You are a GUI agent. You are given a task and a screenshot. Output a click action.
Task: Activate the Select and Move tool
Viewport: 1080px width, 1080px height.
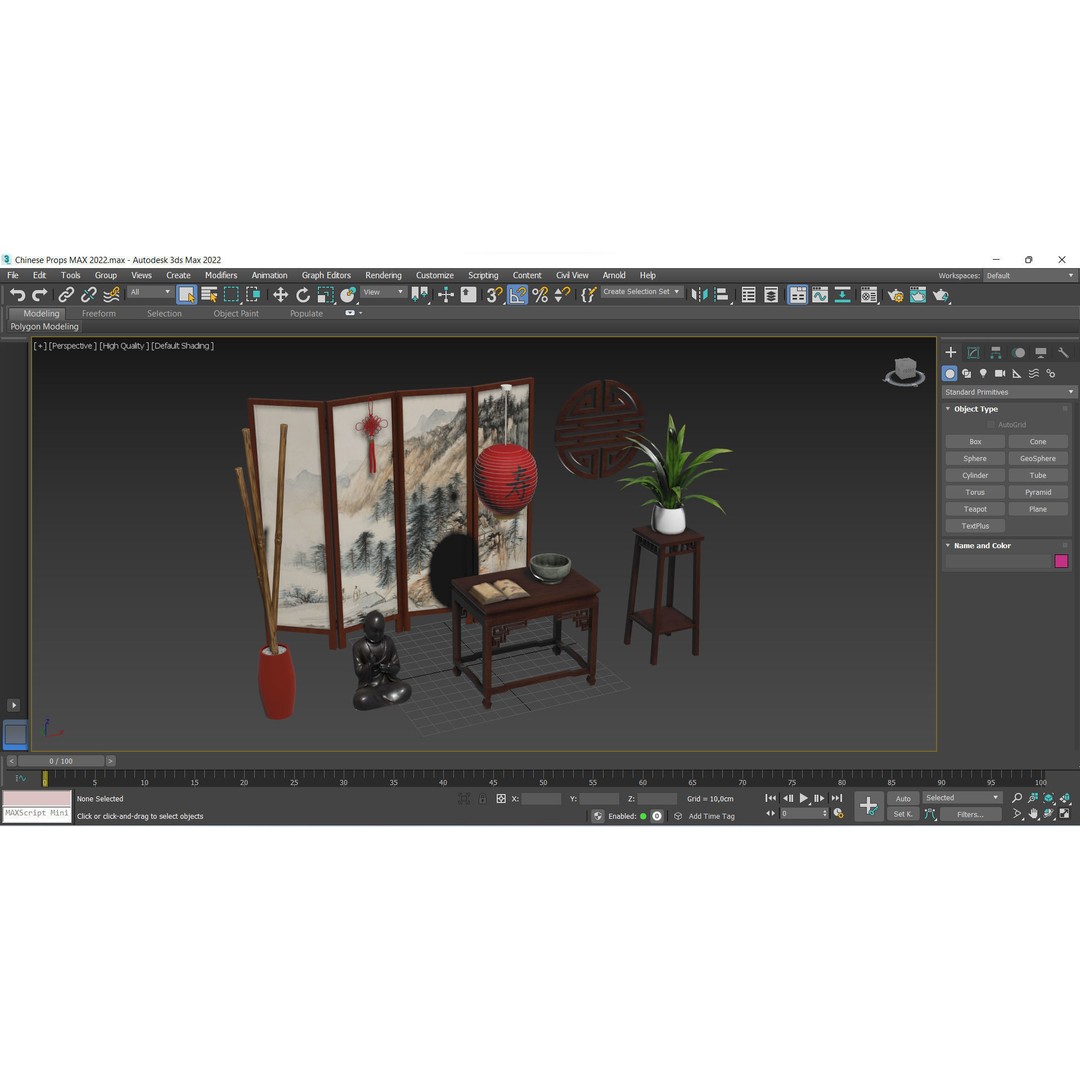(x=280, y=295)
